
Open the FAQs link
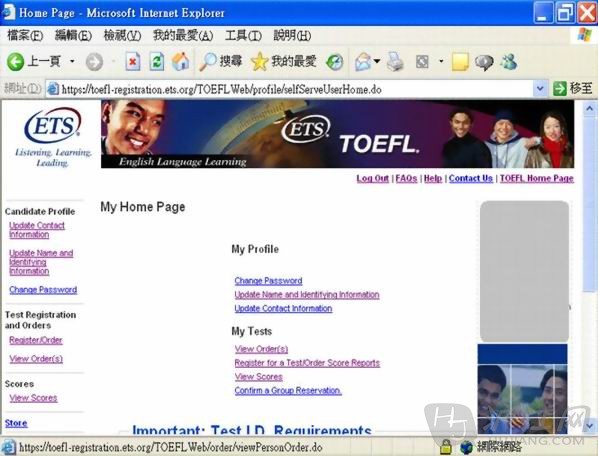[406, 178]
